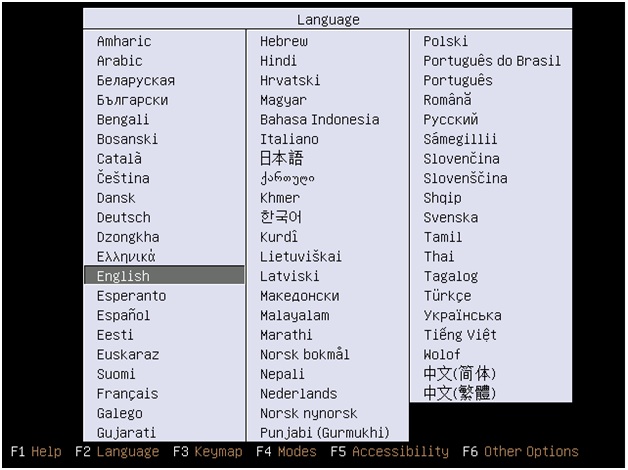Pick Türkçe from the list
Image resolution: width=628 pixels, height=470 pixels.
[446, 296]
